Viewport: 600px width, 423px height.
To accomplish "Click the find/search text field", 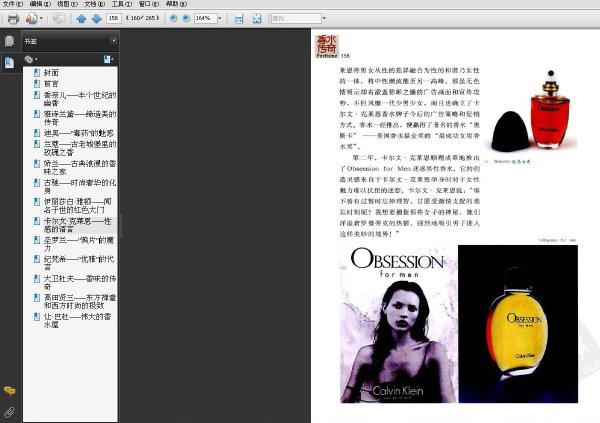I will click(296, 18).
